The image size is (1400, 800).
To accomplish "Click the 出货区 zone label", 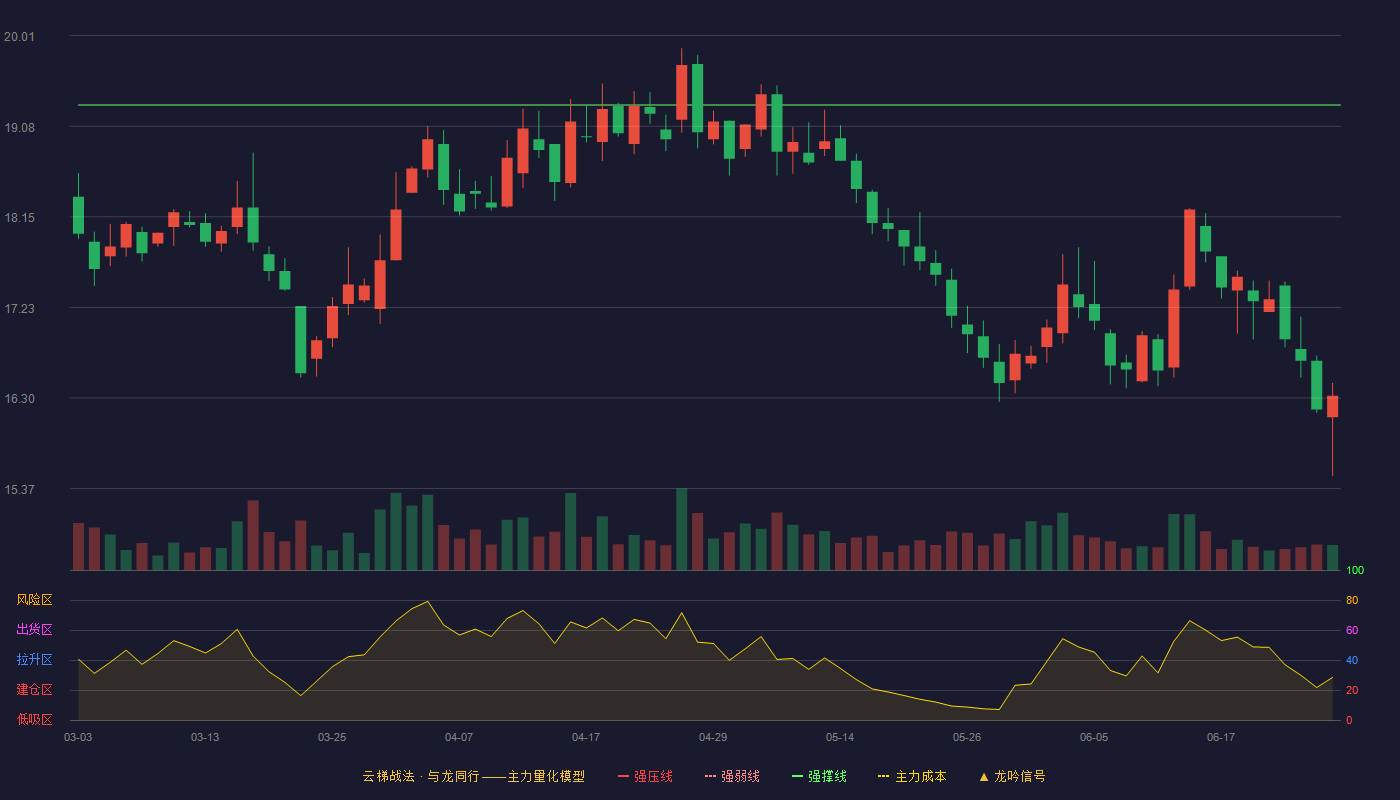I will click(x=34, y=630).
